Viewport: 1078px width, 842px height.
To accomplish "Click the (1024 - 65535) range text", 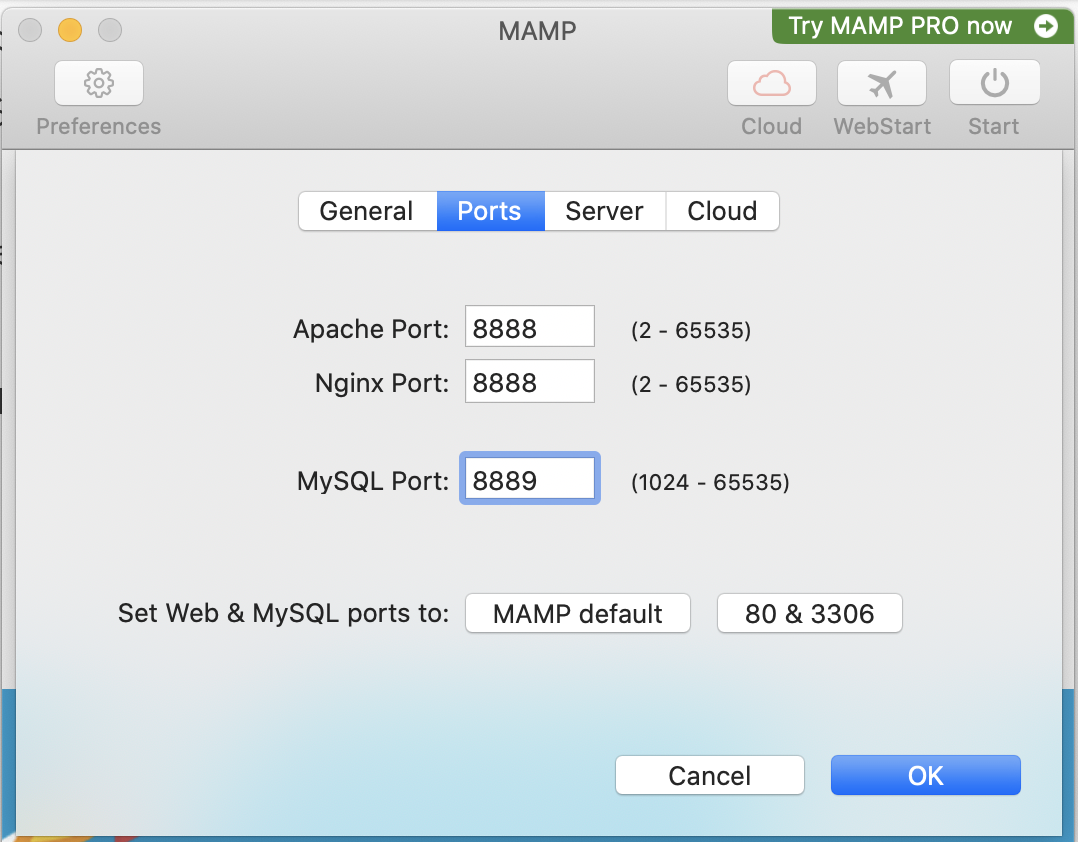I will [x=710, y=482].
